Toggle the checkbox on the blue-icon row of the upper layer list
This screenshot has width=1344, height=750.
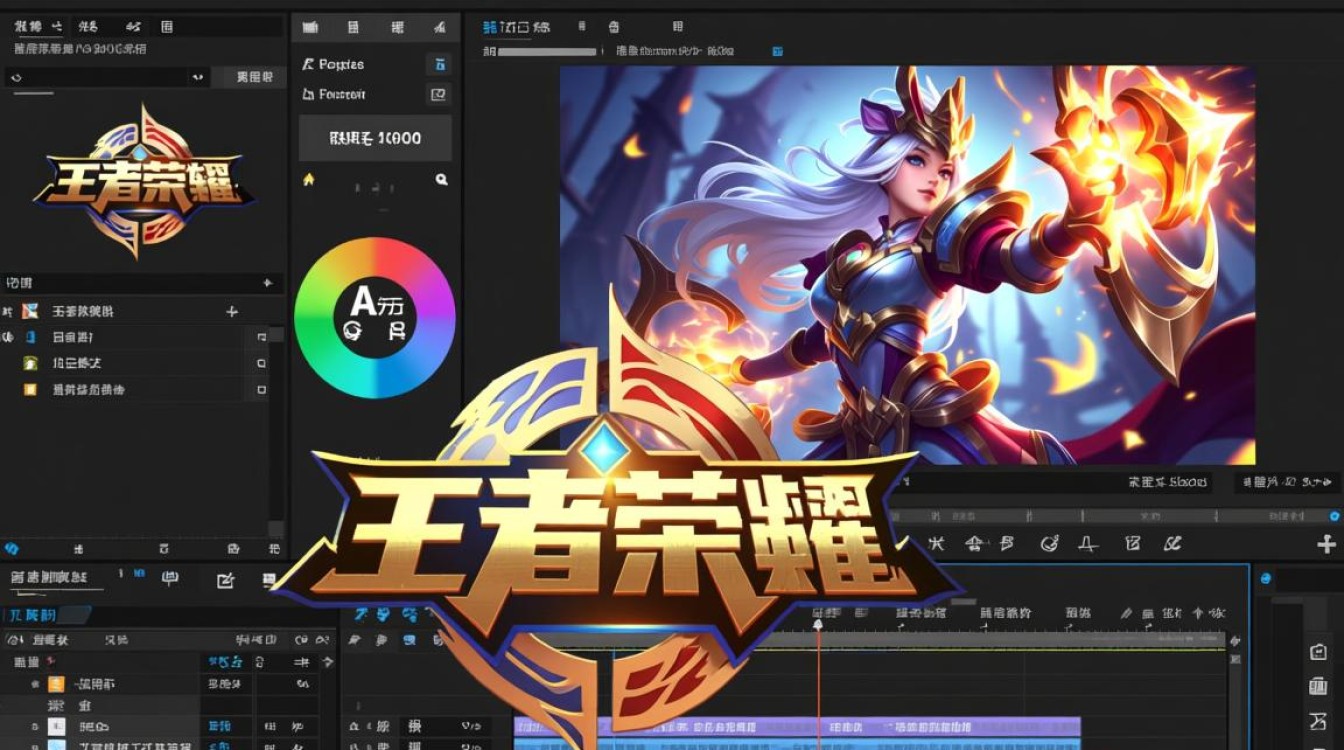pyautogui.click(x=261, y=337)
